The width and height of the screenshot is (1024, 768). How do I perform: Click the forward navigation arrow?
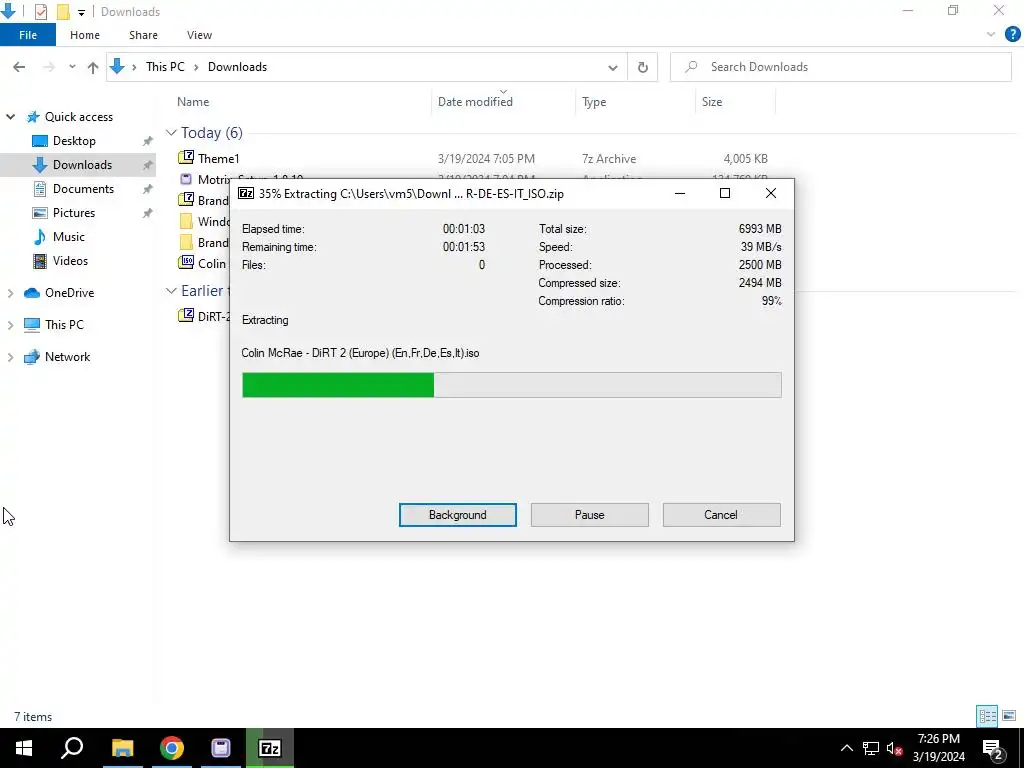(x=48, y=67)
